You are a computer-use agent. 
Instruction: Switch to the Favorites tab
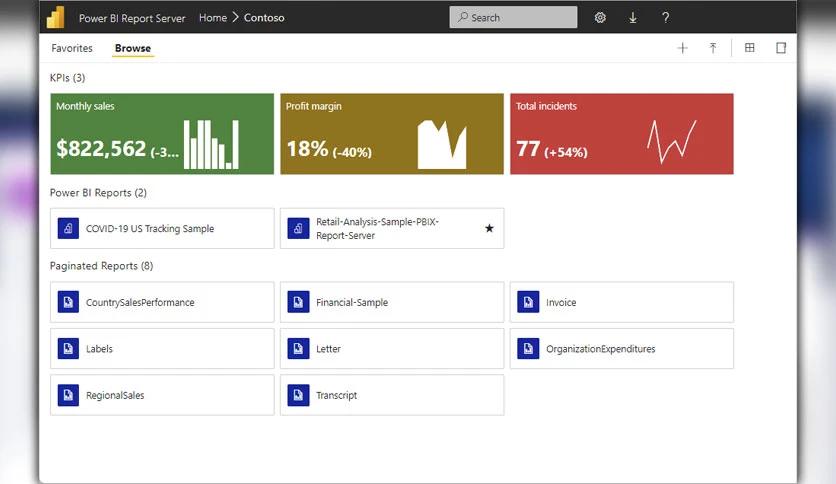point(72,48)
